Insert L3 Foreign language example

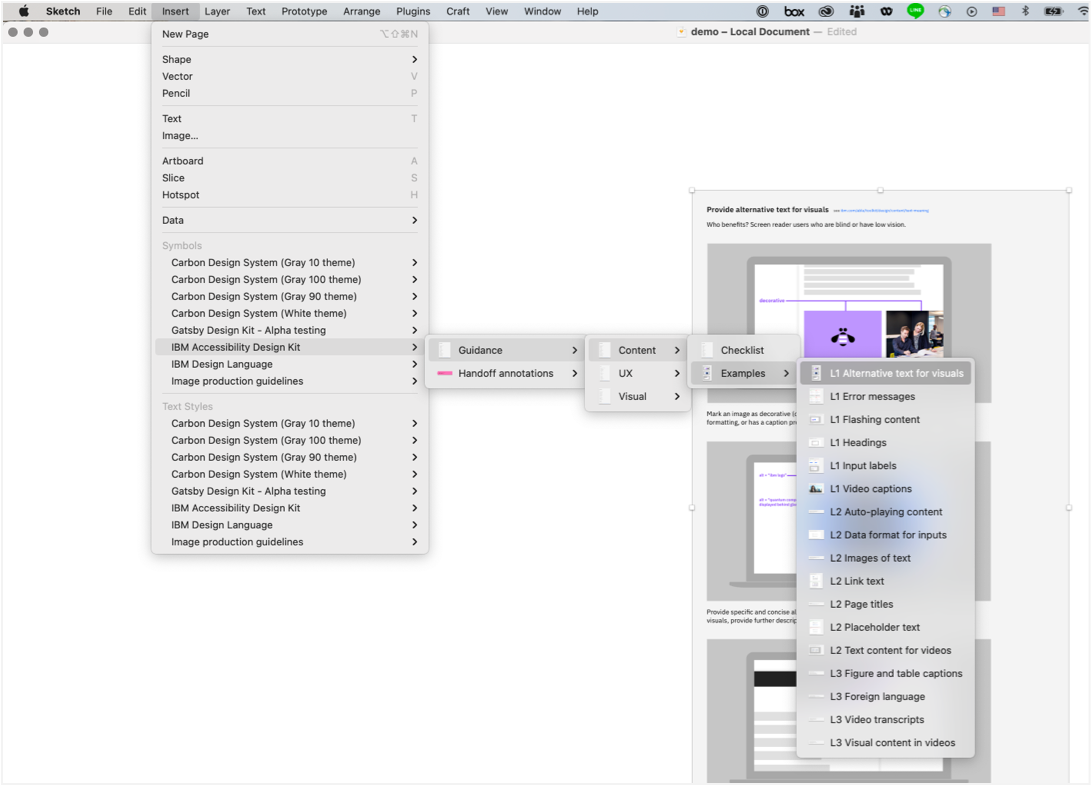click(885, 696)
